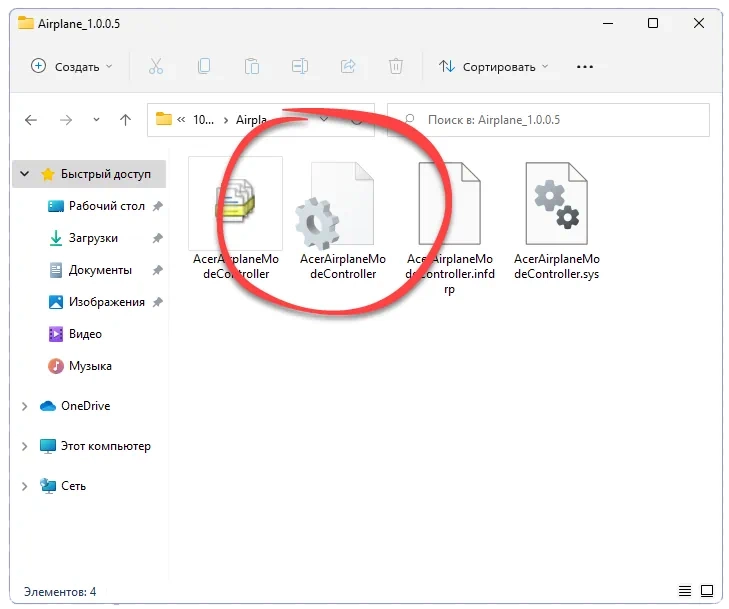Select the AcerAirplaneModeController.sys file
This screenshot has width=729, height=609.
click(557, 220)
